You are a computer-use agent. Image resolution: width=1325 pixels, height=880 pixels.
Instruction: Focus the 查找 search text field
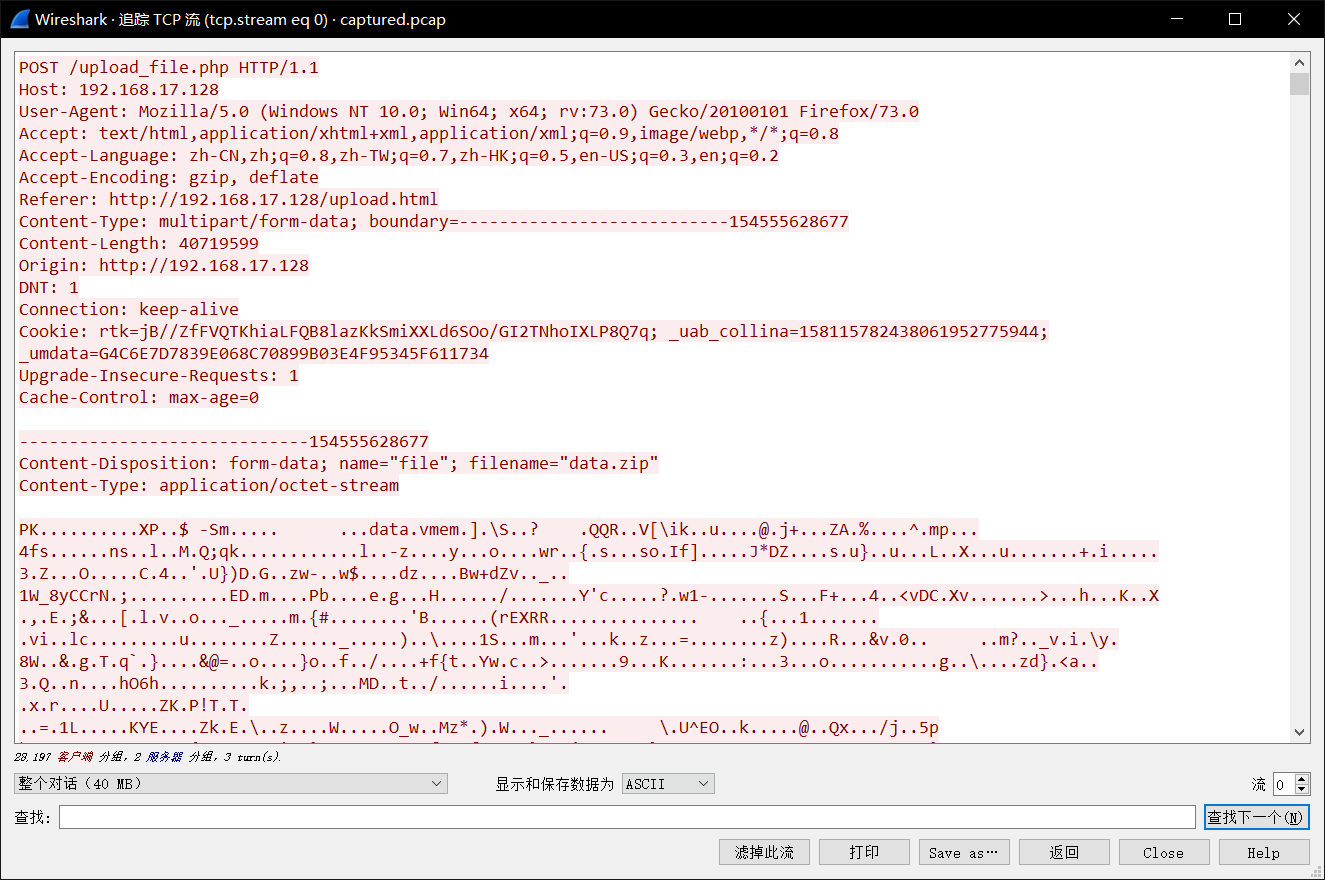pyautogui.click(x=626, y=818)
